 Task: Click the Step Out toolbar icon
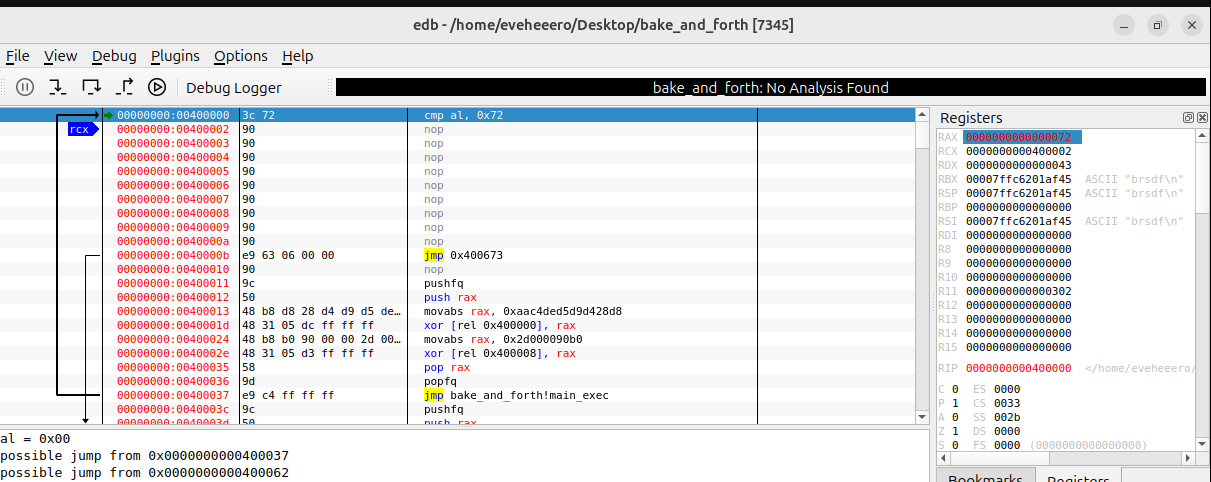(x=125, y=87)
